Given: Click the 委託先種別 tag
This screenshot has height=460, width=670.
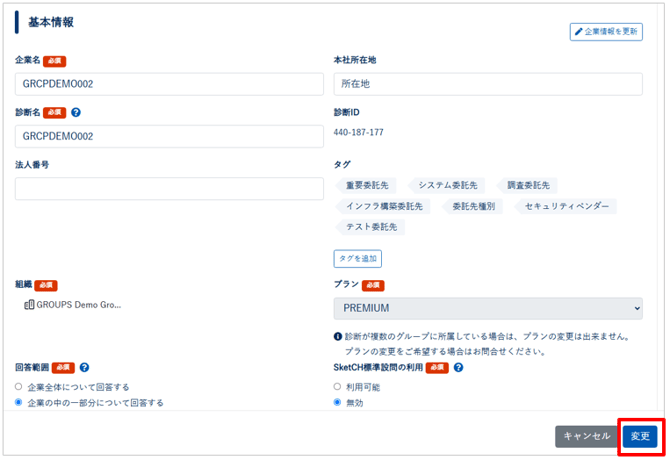Looking at the screenshot, I should (473, 206).
